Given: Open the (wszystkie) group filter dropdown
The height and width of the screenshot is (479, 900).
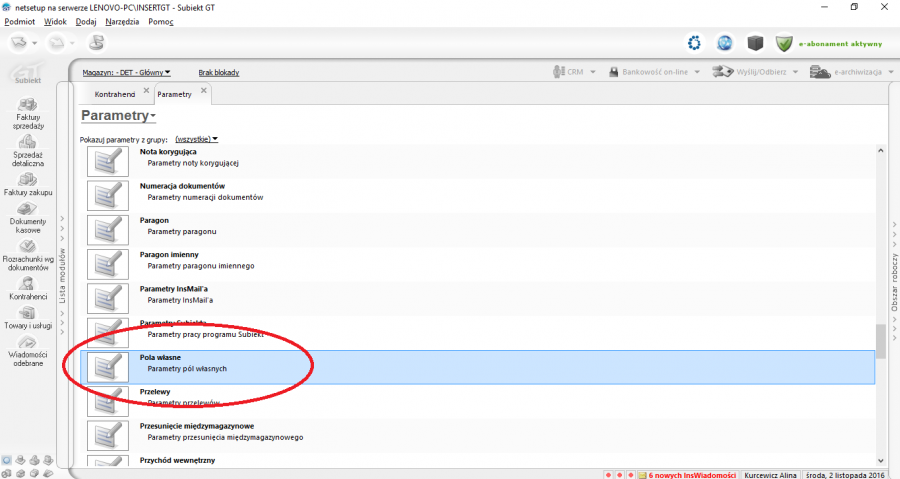Looking at the screenshot, I should pyautogui.click(x=196, y=139).
